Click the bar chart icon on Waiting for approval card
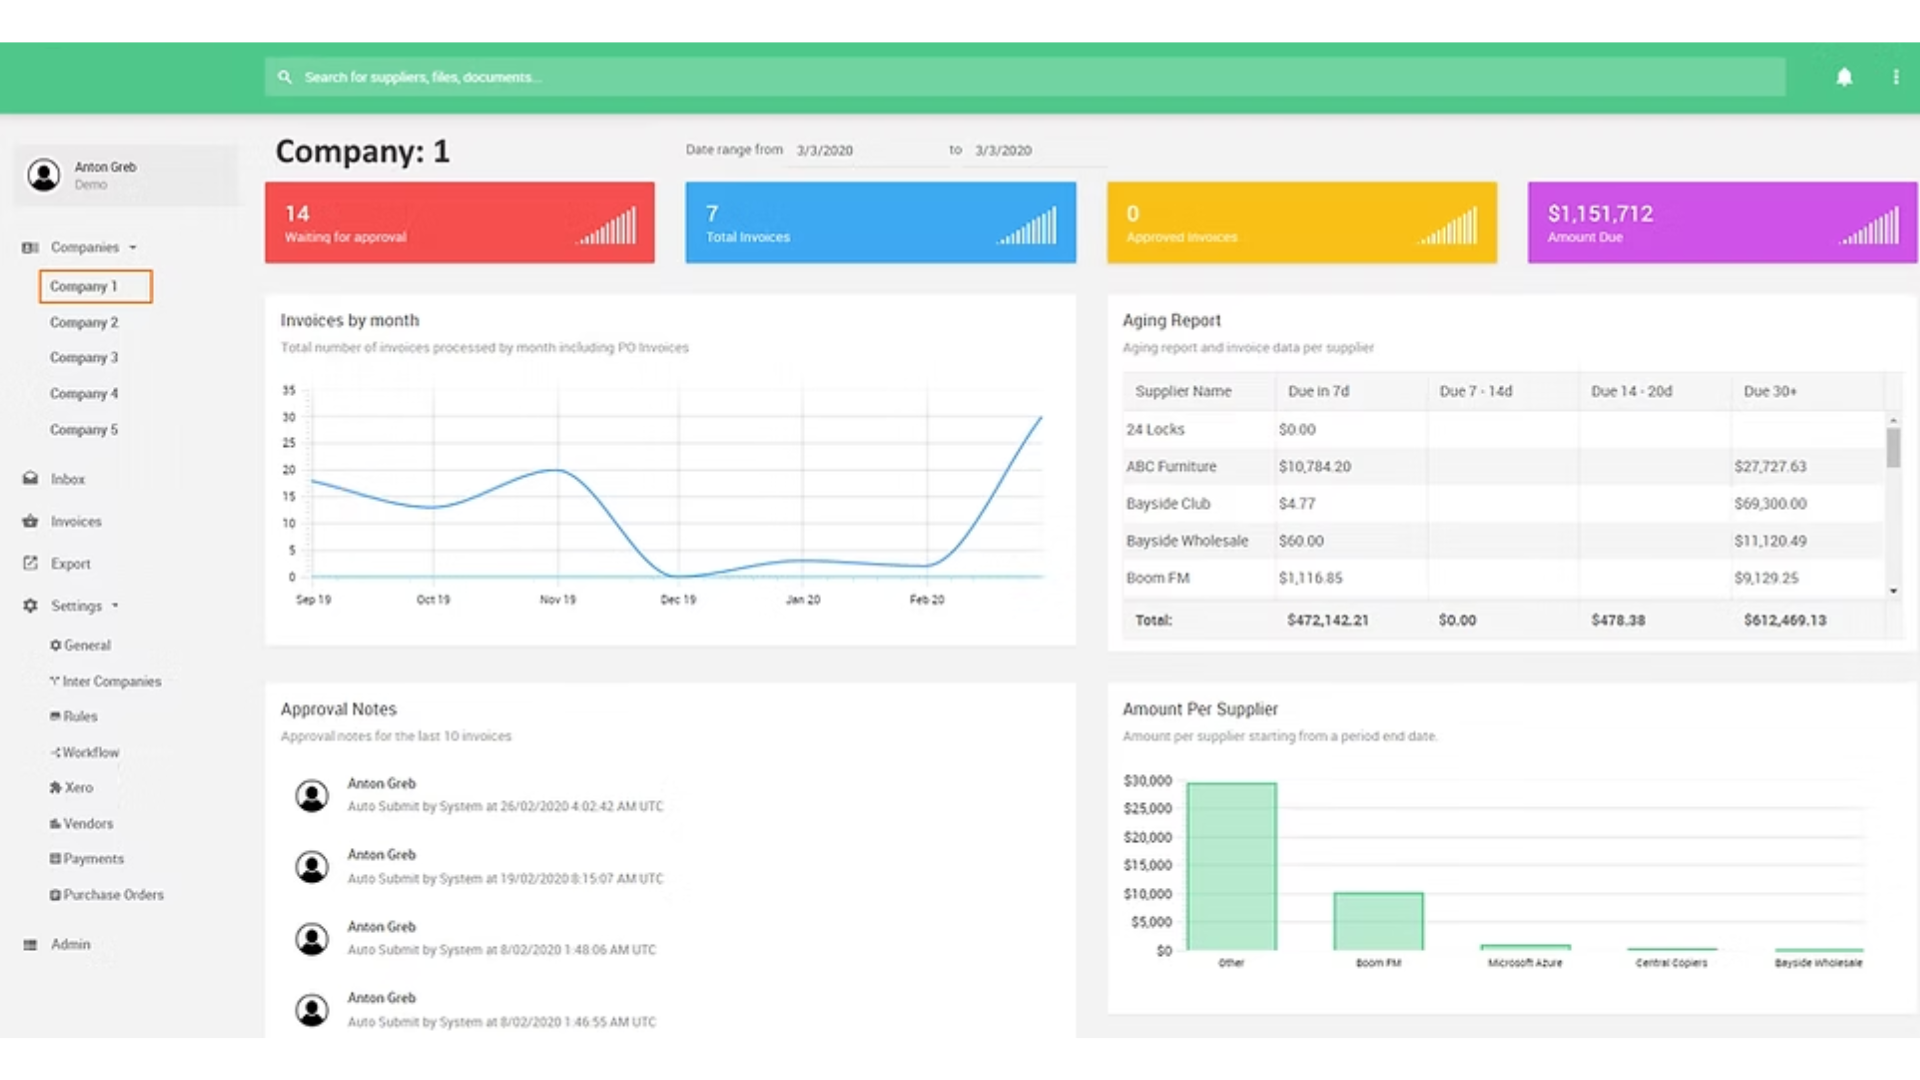This screenshot has height=1080, width=1920. pyautogui.click(x=606, y=226)
